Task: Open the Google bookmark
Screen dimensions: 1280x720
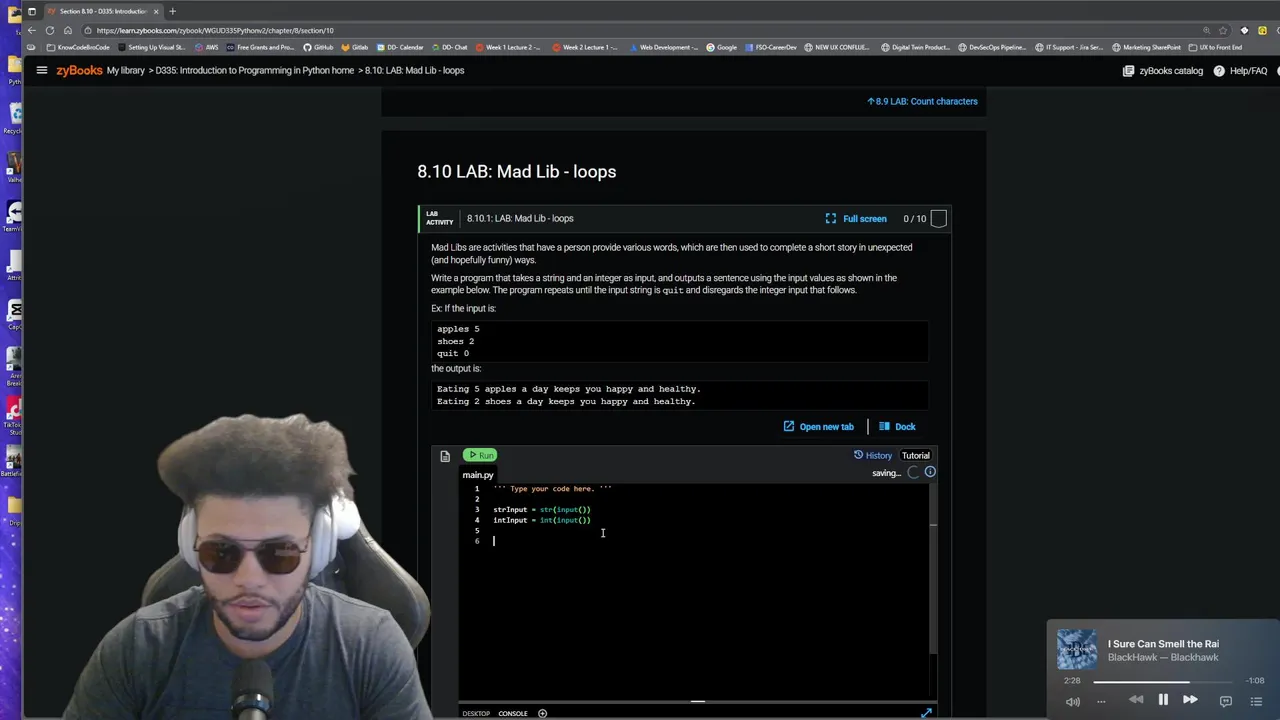Action: pos(721,47)
